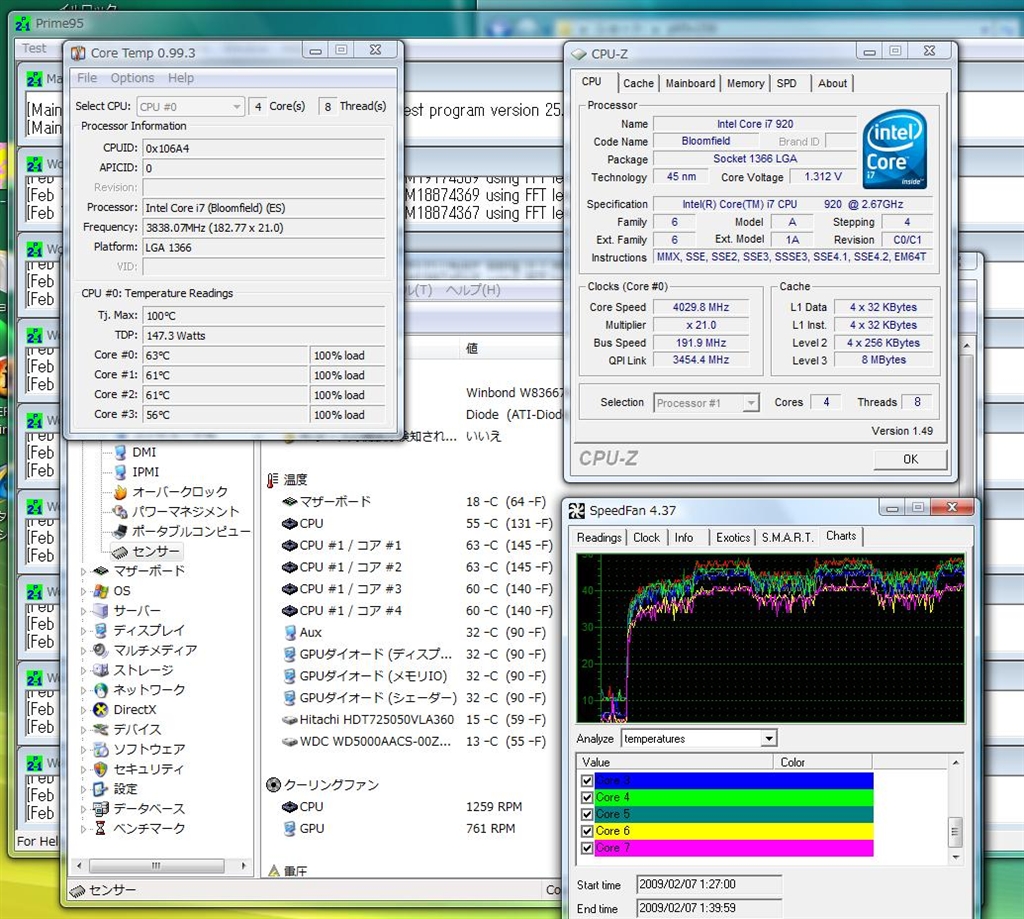
Task: Toggle the Core 6 chart checkbox
Action: tap(587, 831)
